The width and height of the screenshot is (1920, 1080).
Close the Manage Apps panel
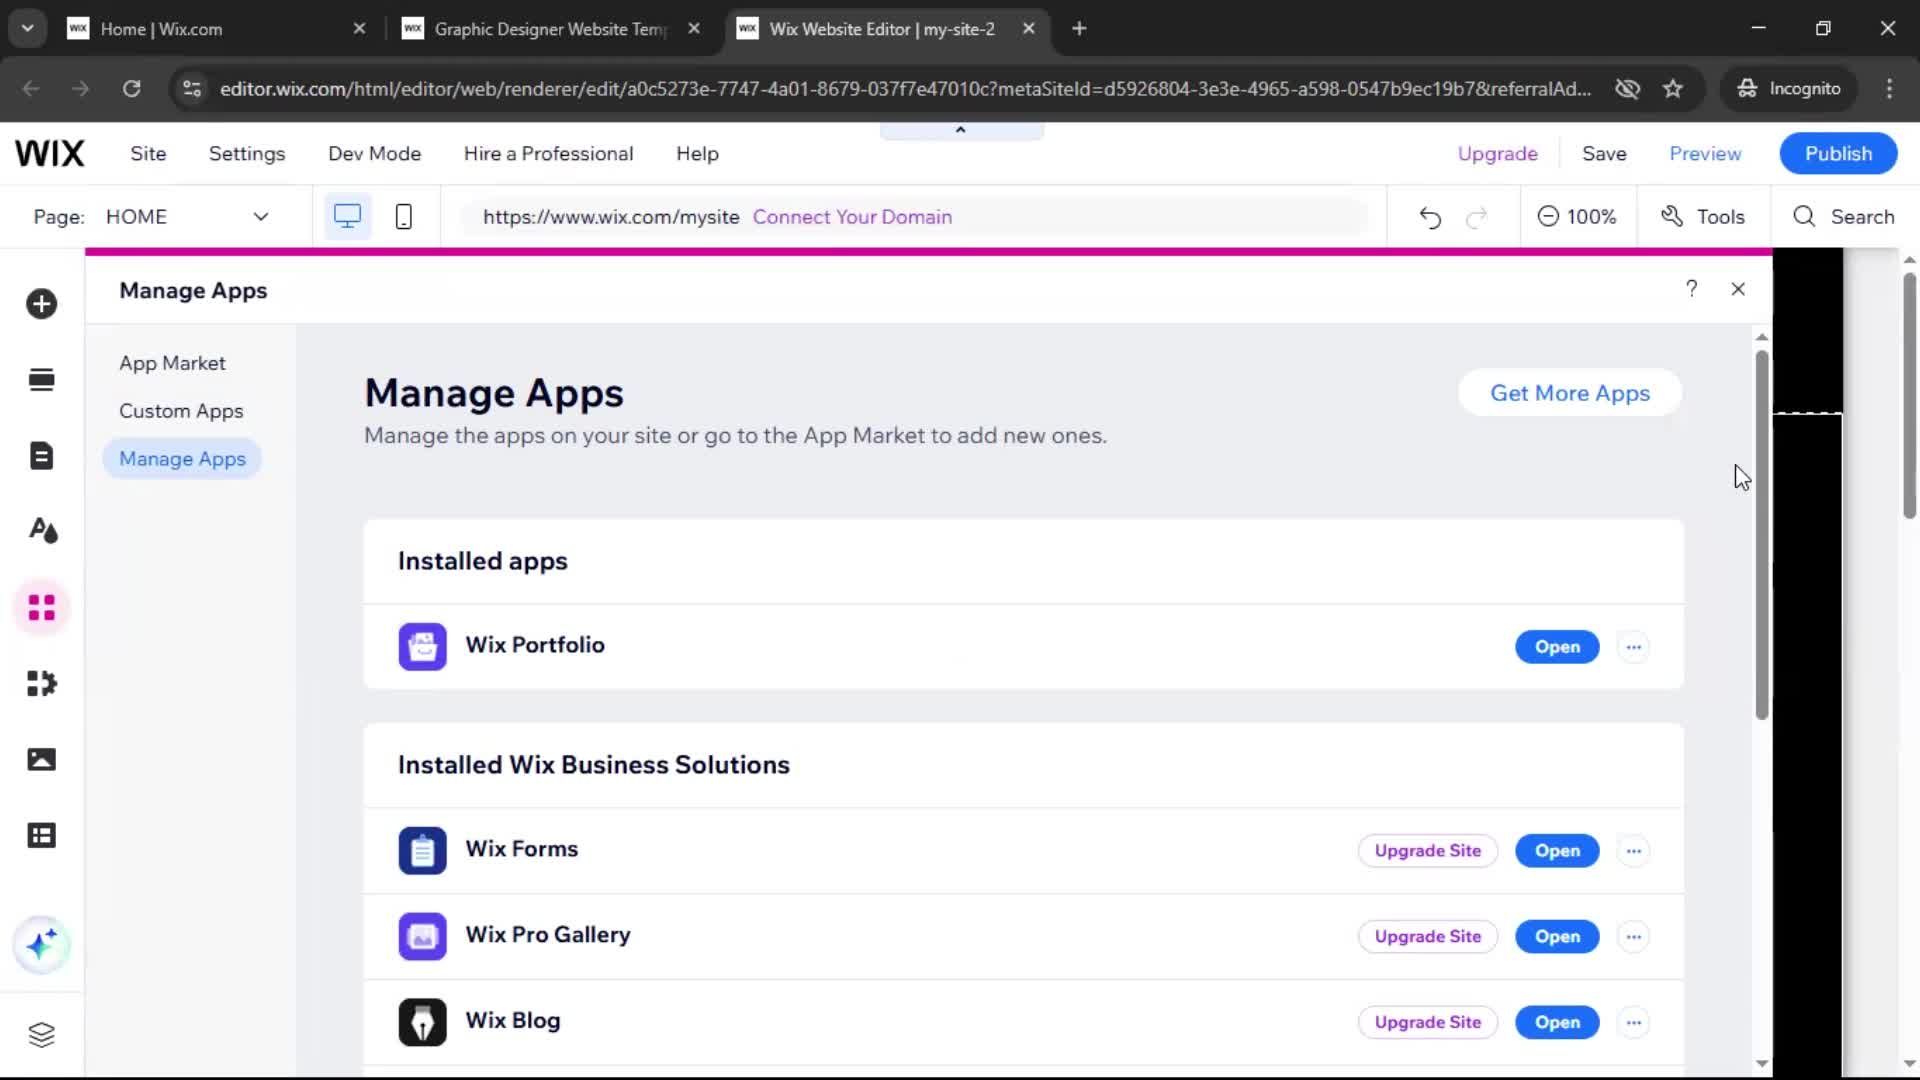point(1738,289)
